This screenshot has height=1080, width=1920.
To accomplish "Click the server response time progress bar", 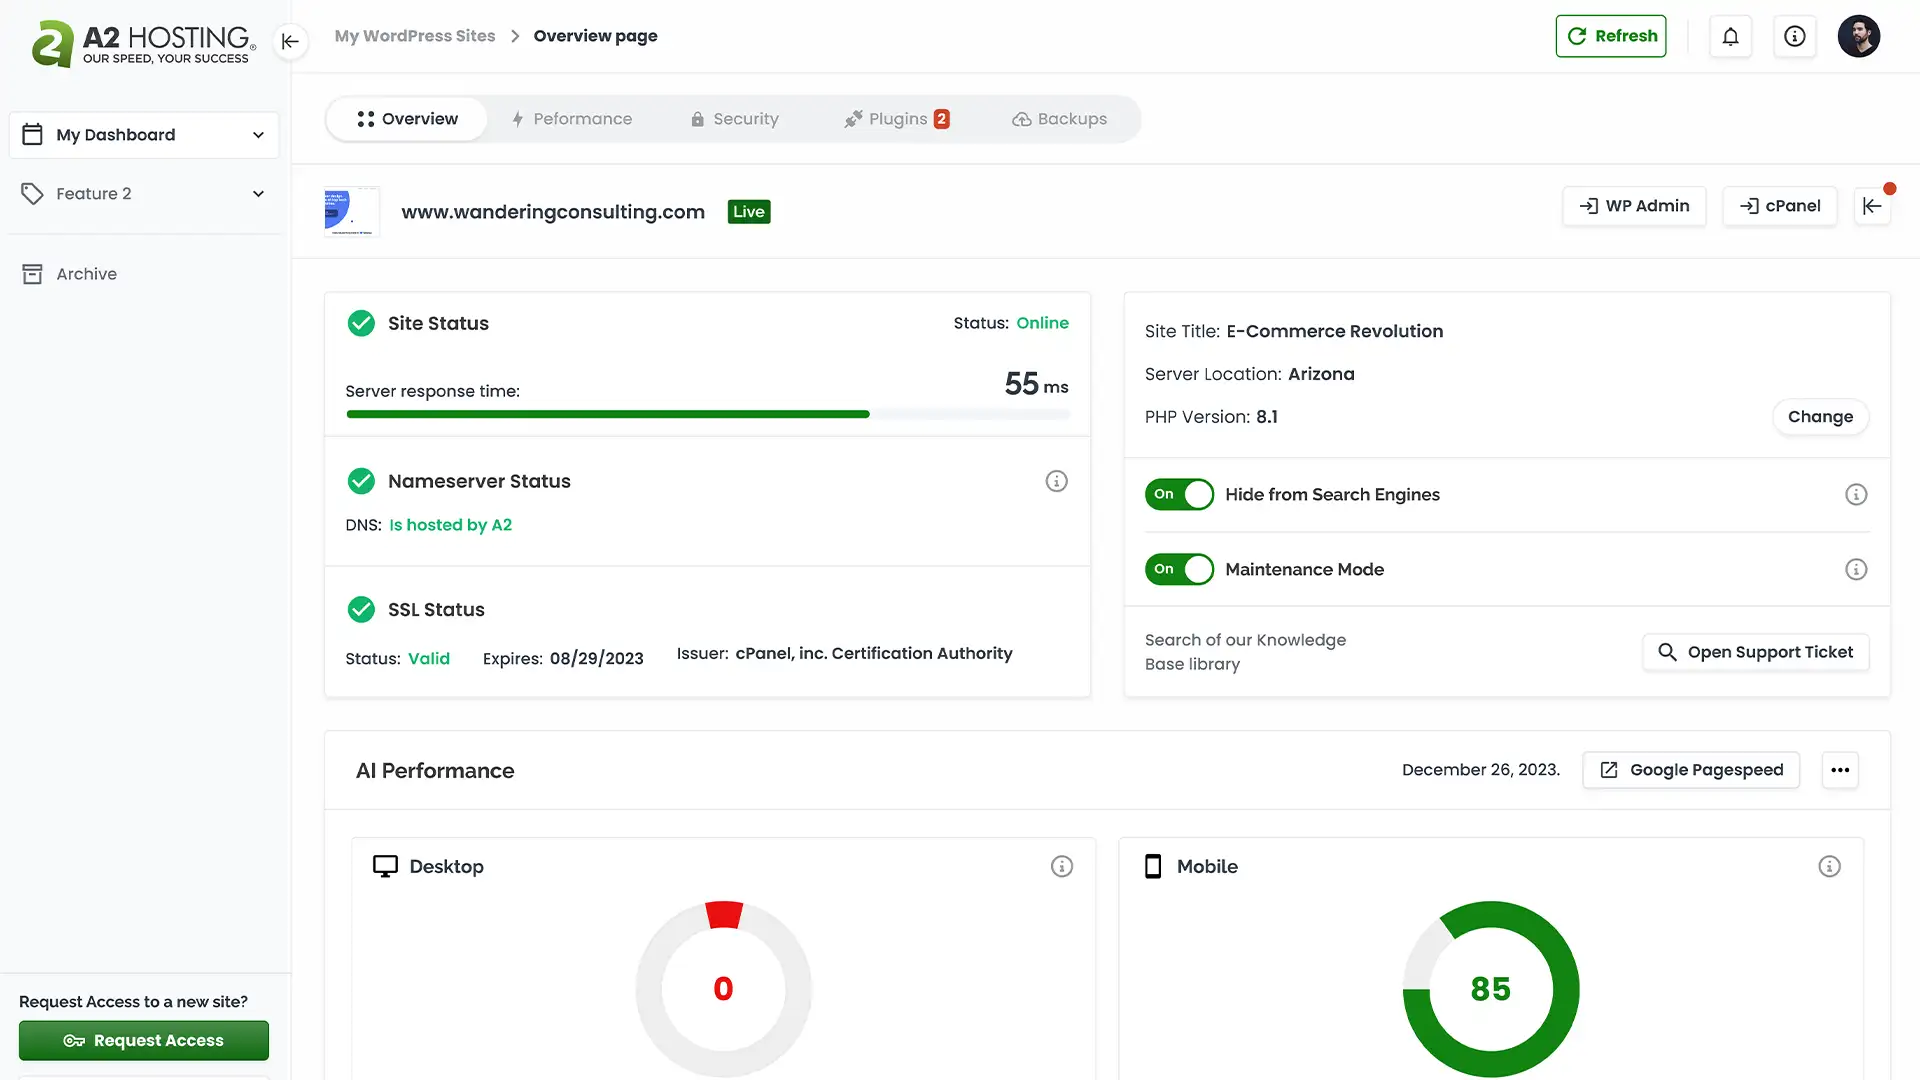I will click(x=707, y=414).
